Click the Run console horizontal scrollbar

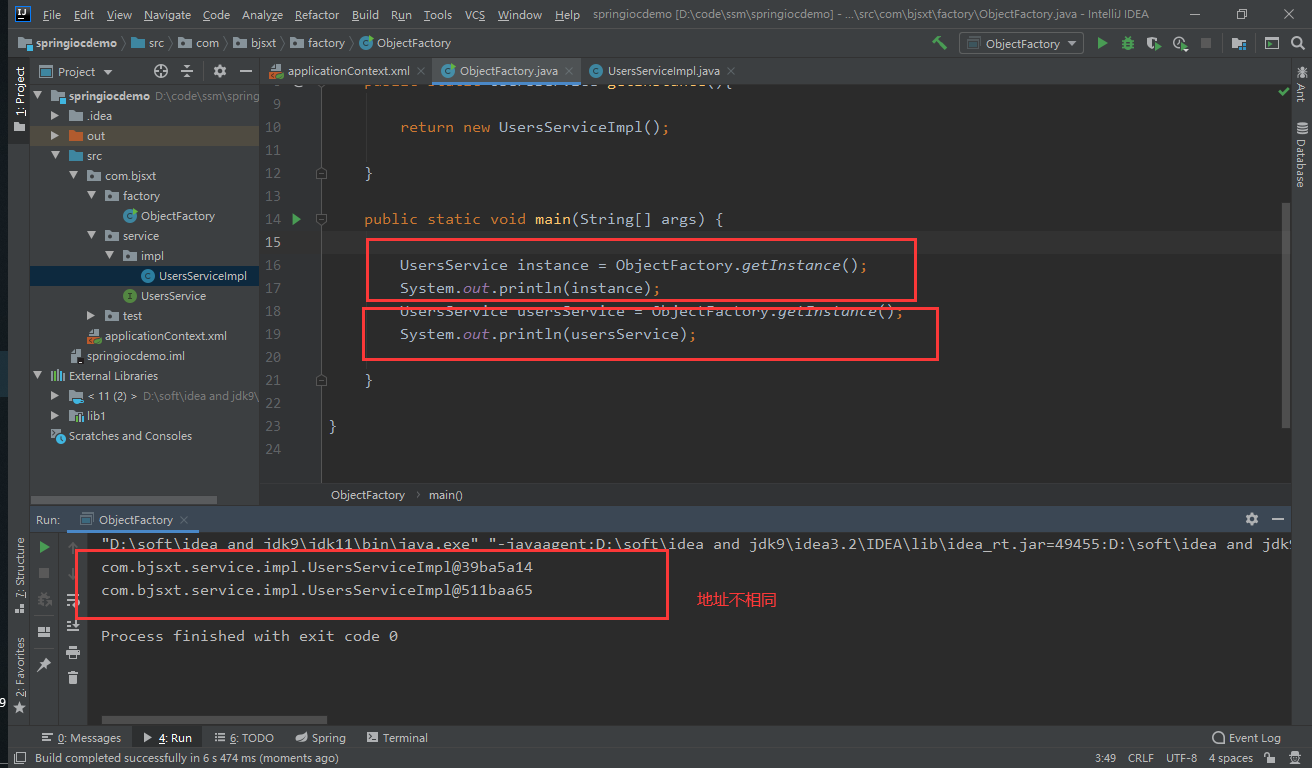(x=214, y=719)
